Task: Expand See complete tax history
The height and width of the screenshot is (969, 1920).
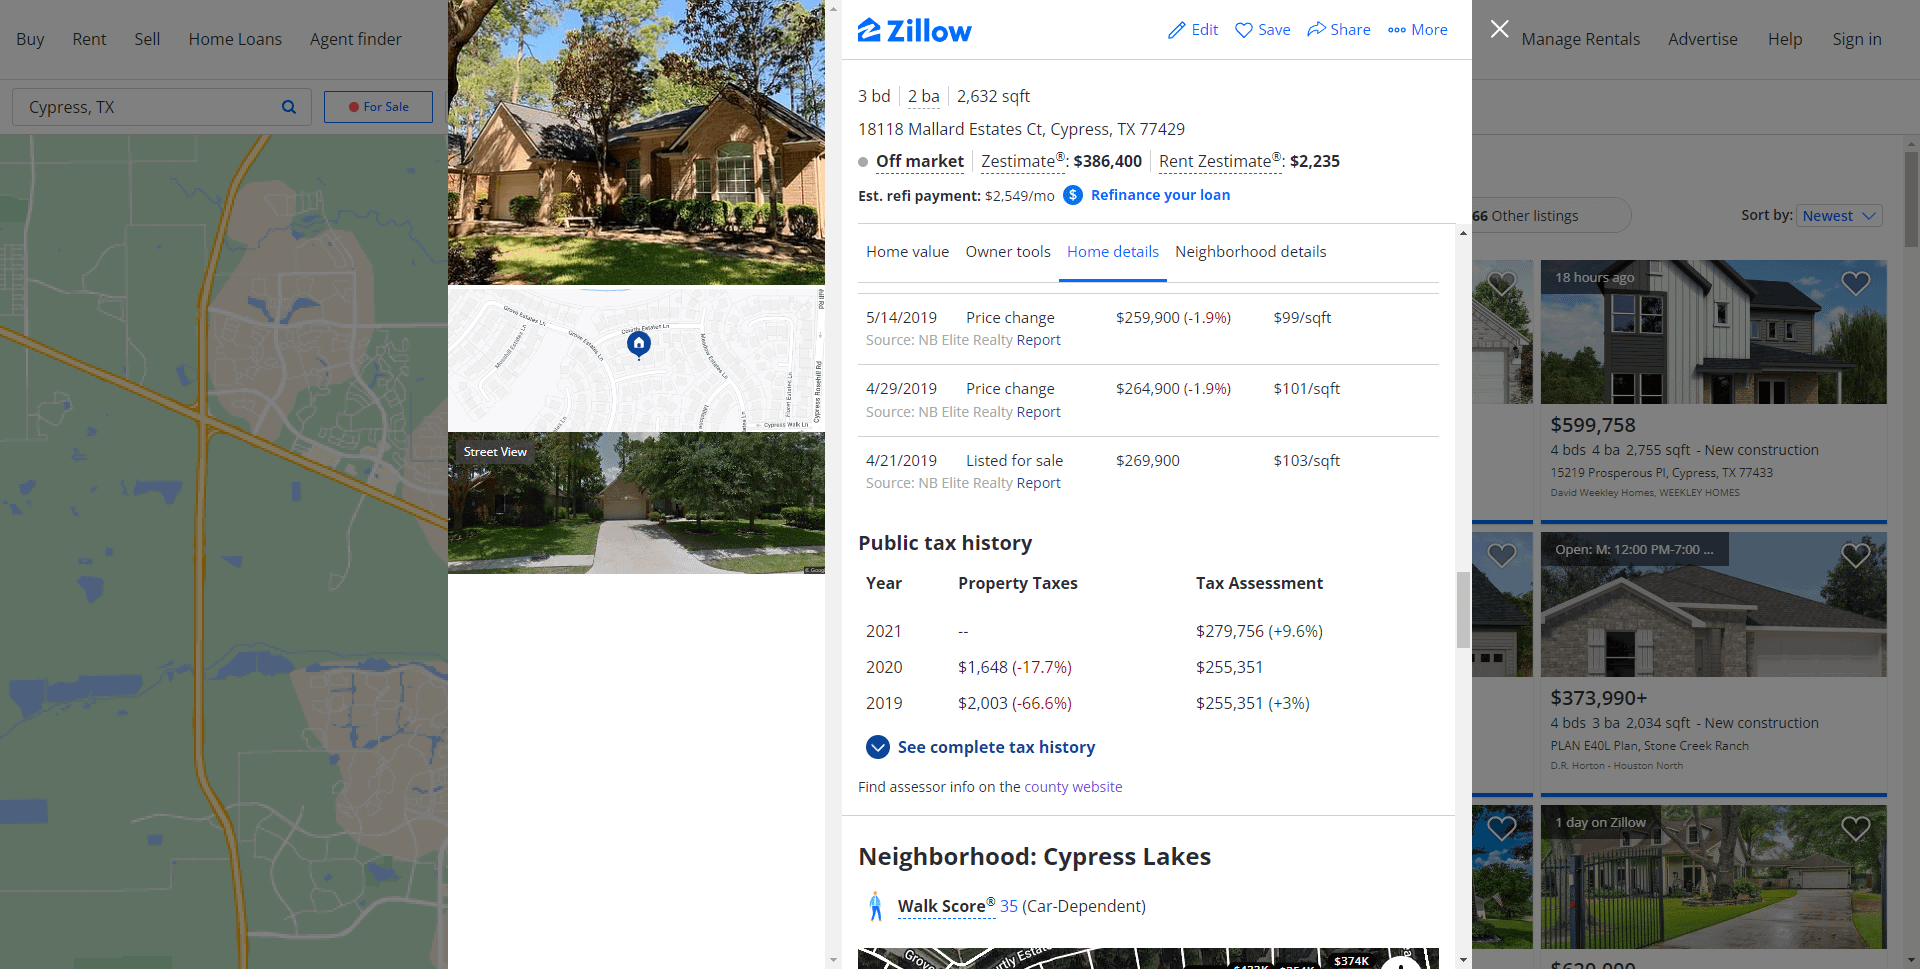Action: pyautogui.click(x=980, y=747)
